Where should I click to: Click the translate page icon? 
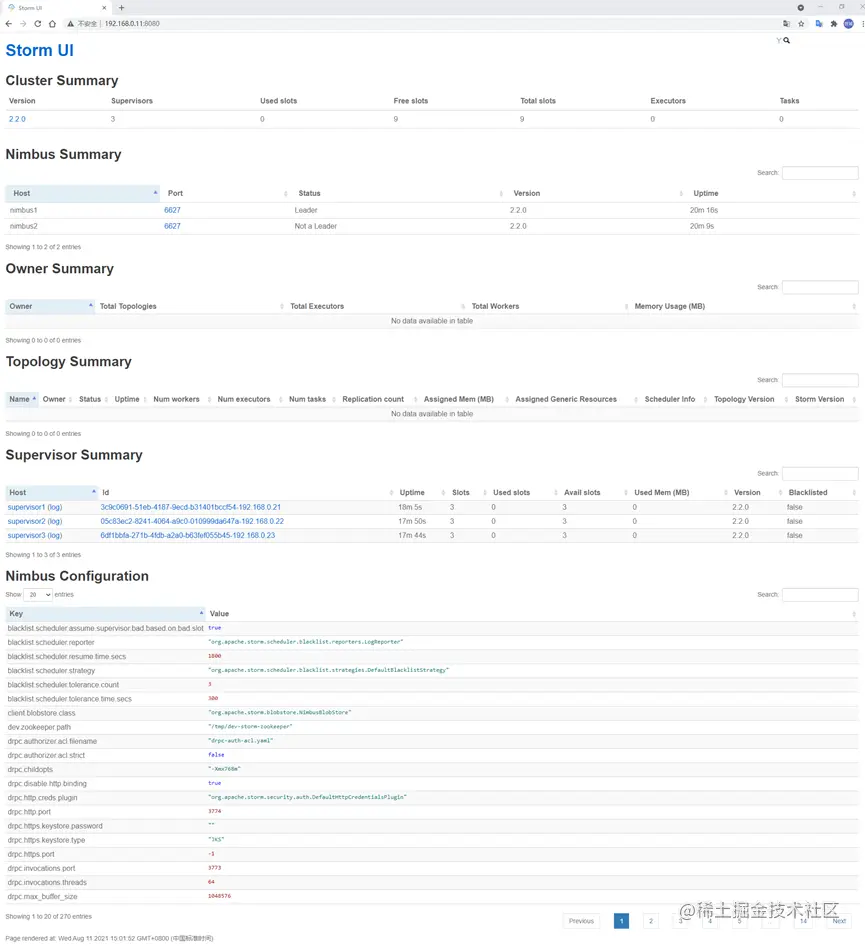[x=786, y=24]
